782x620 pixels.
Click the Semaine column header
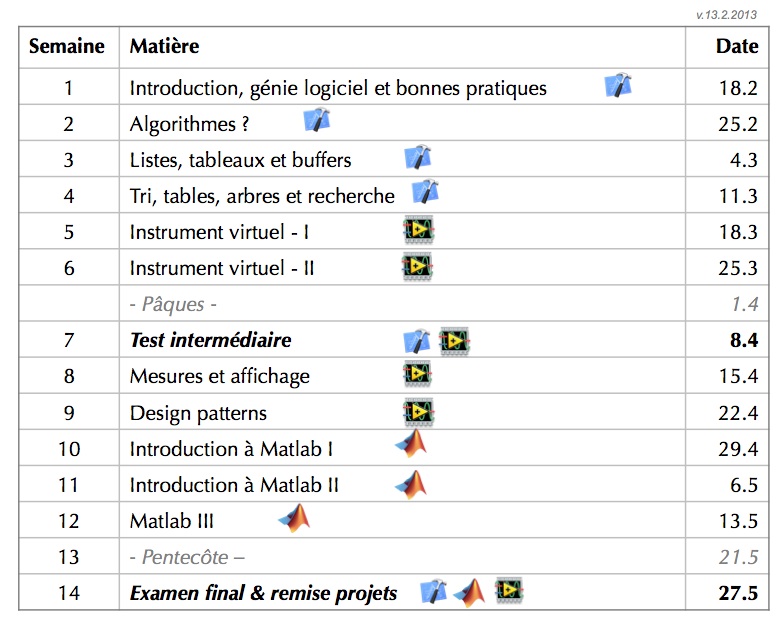pos(68,46)
